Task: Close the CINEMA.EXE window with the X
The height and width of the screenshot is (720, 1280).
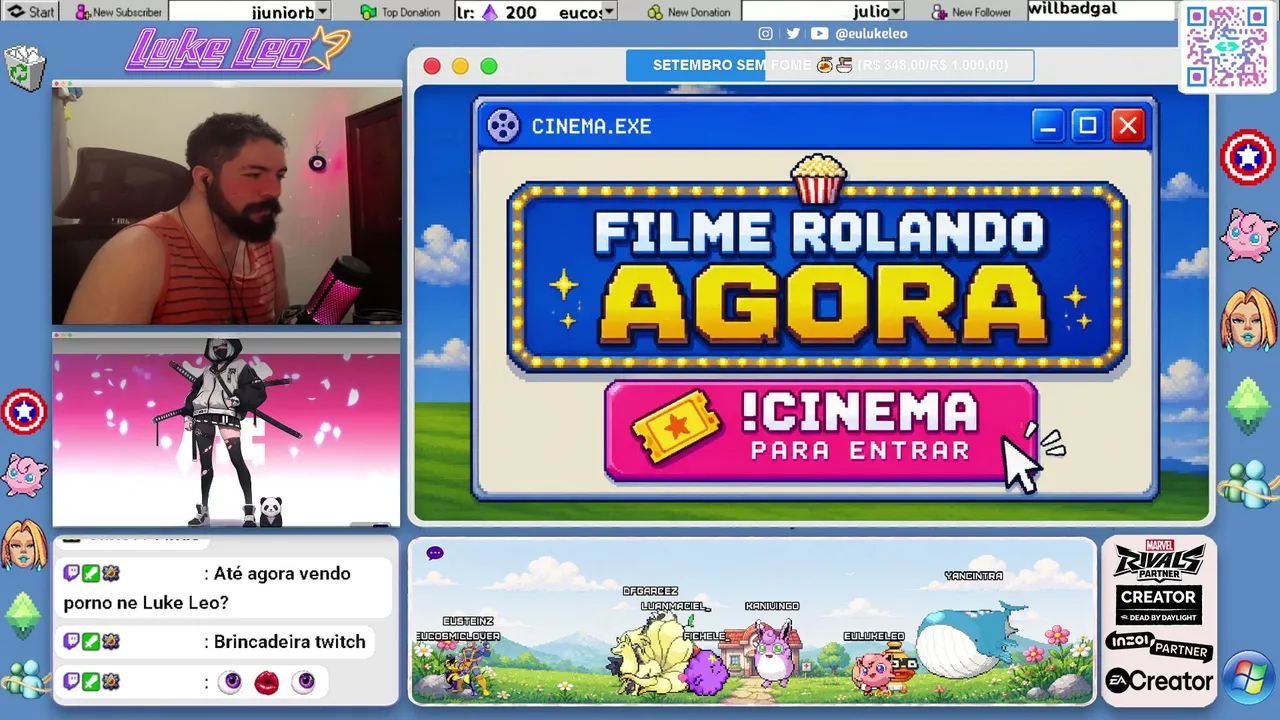Action: pyautogui.click(x=1128, y=126)
